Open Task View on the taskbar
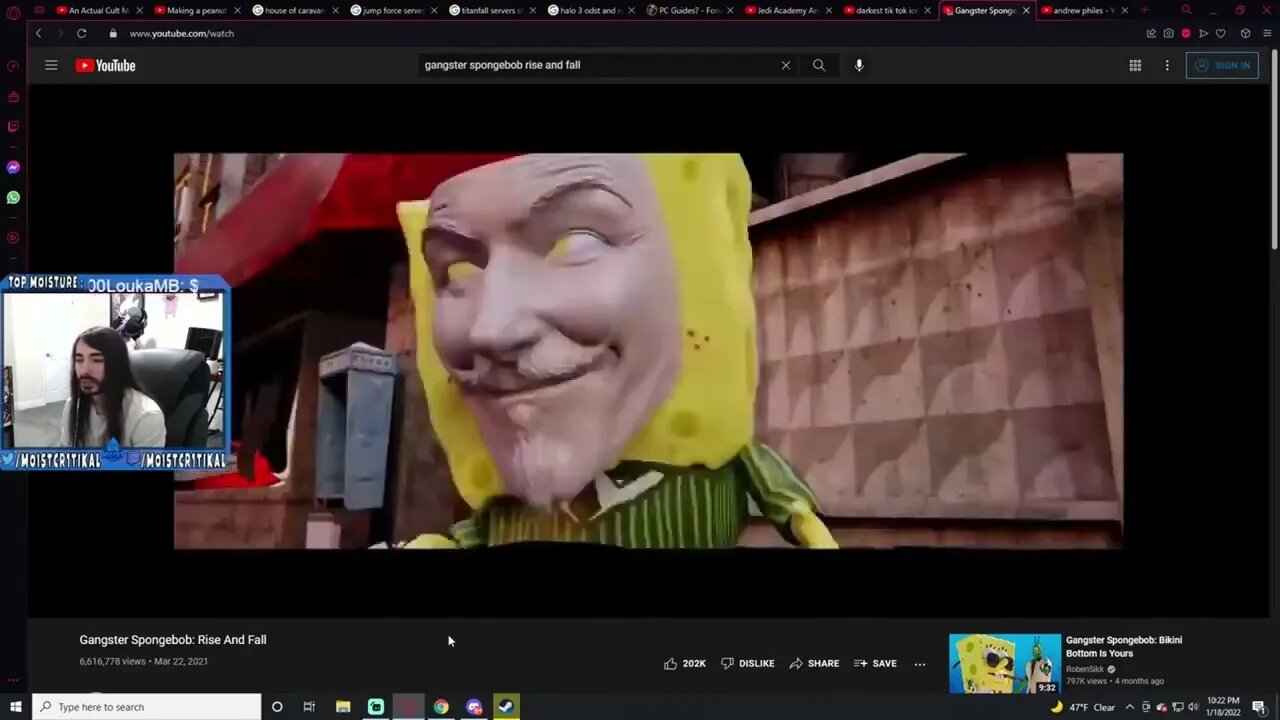 309,707
